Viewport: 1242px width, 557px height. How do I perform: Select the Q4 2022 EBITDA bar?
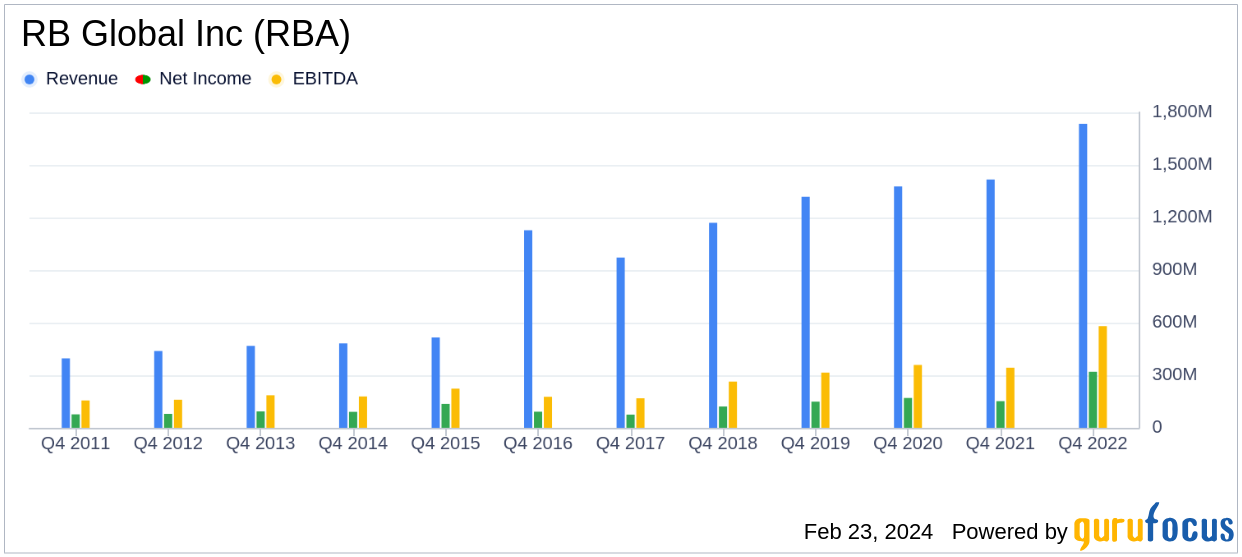pyautogui.click(x=1103, y=377)
